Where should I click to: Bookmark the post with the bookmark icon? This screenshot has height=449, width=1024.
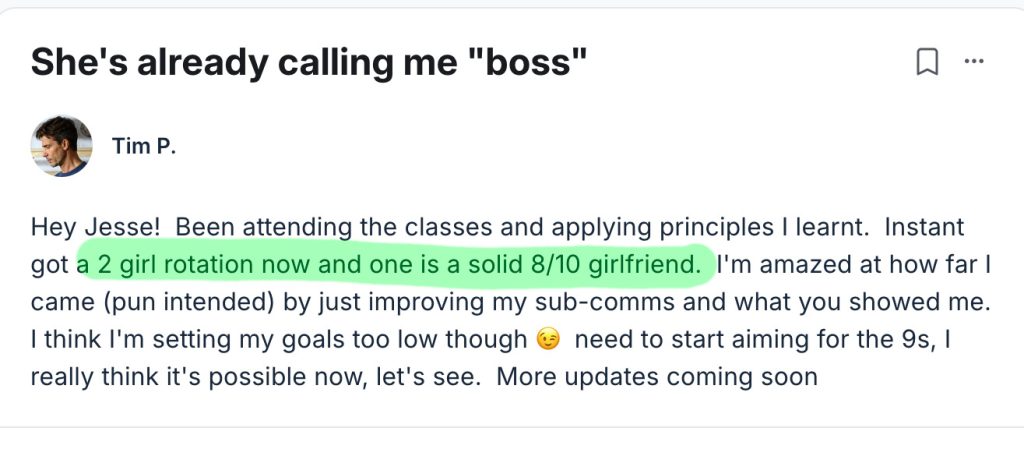[x=927, y=63]
